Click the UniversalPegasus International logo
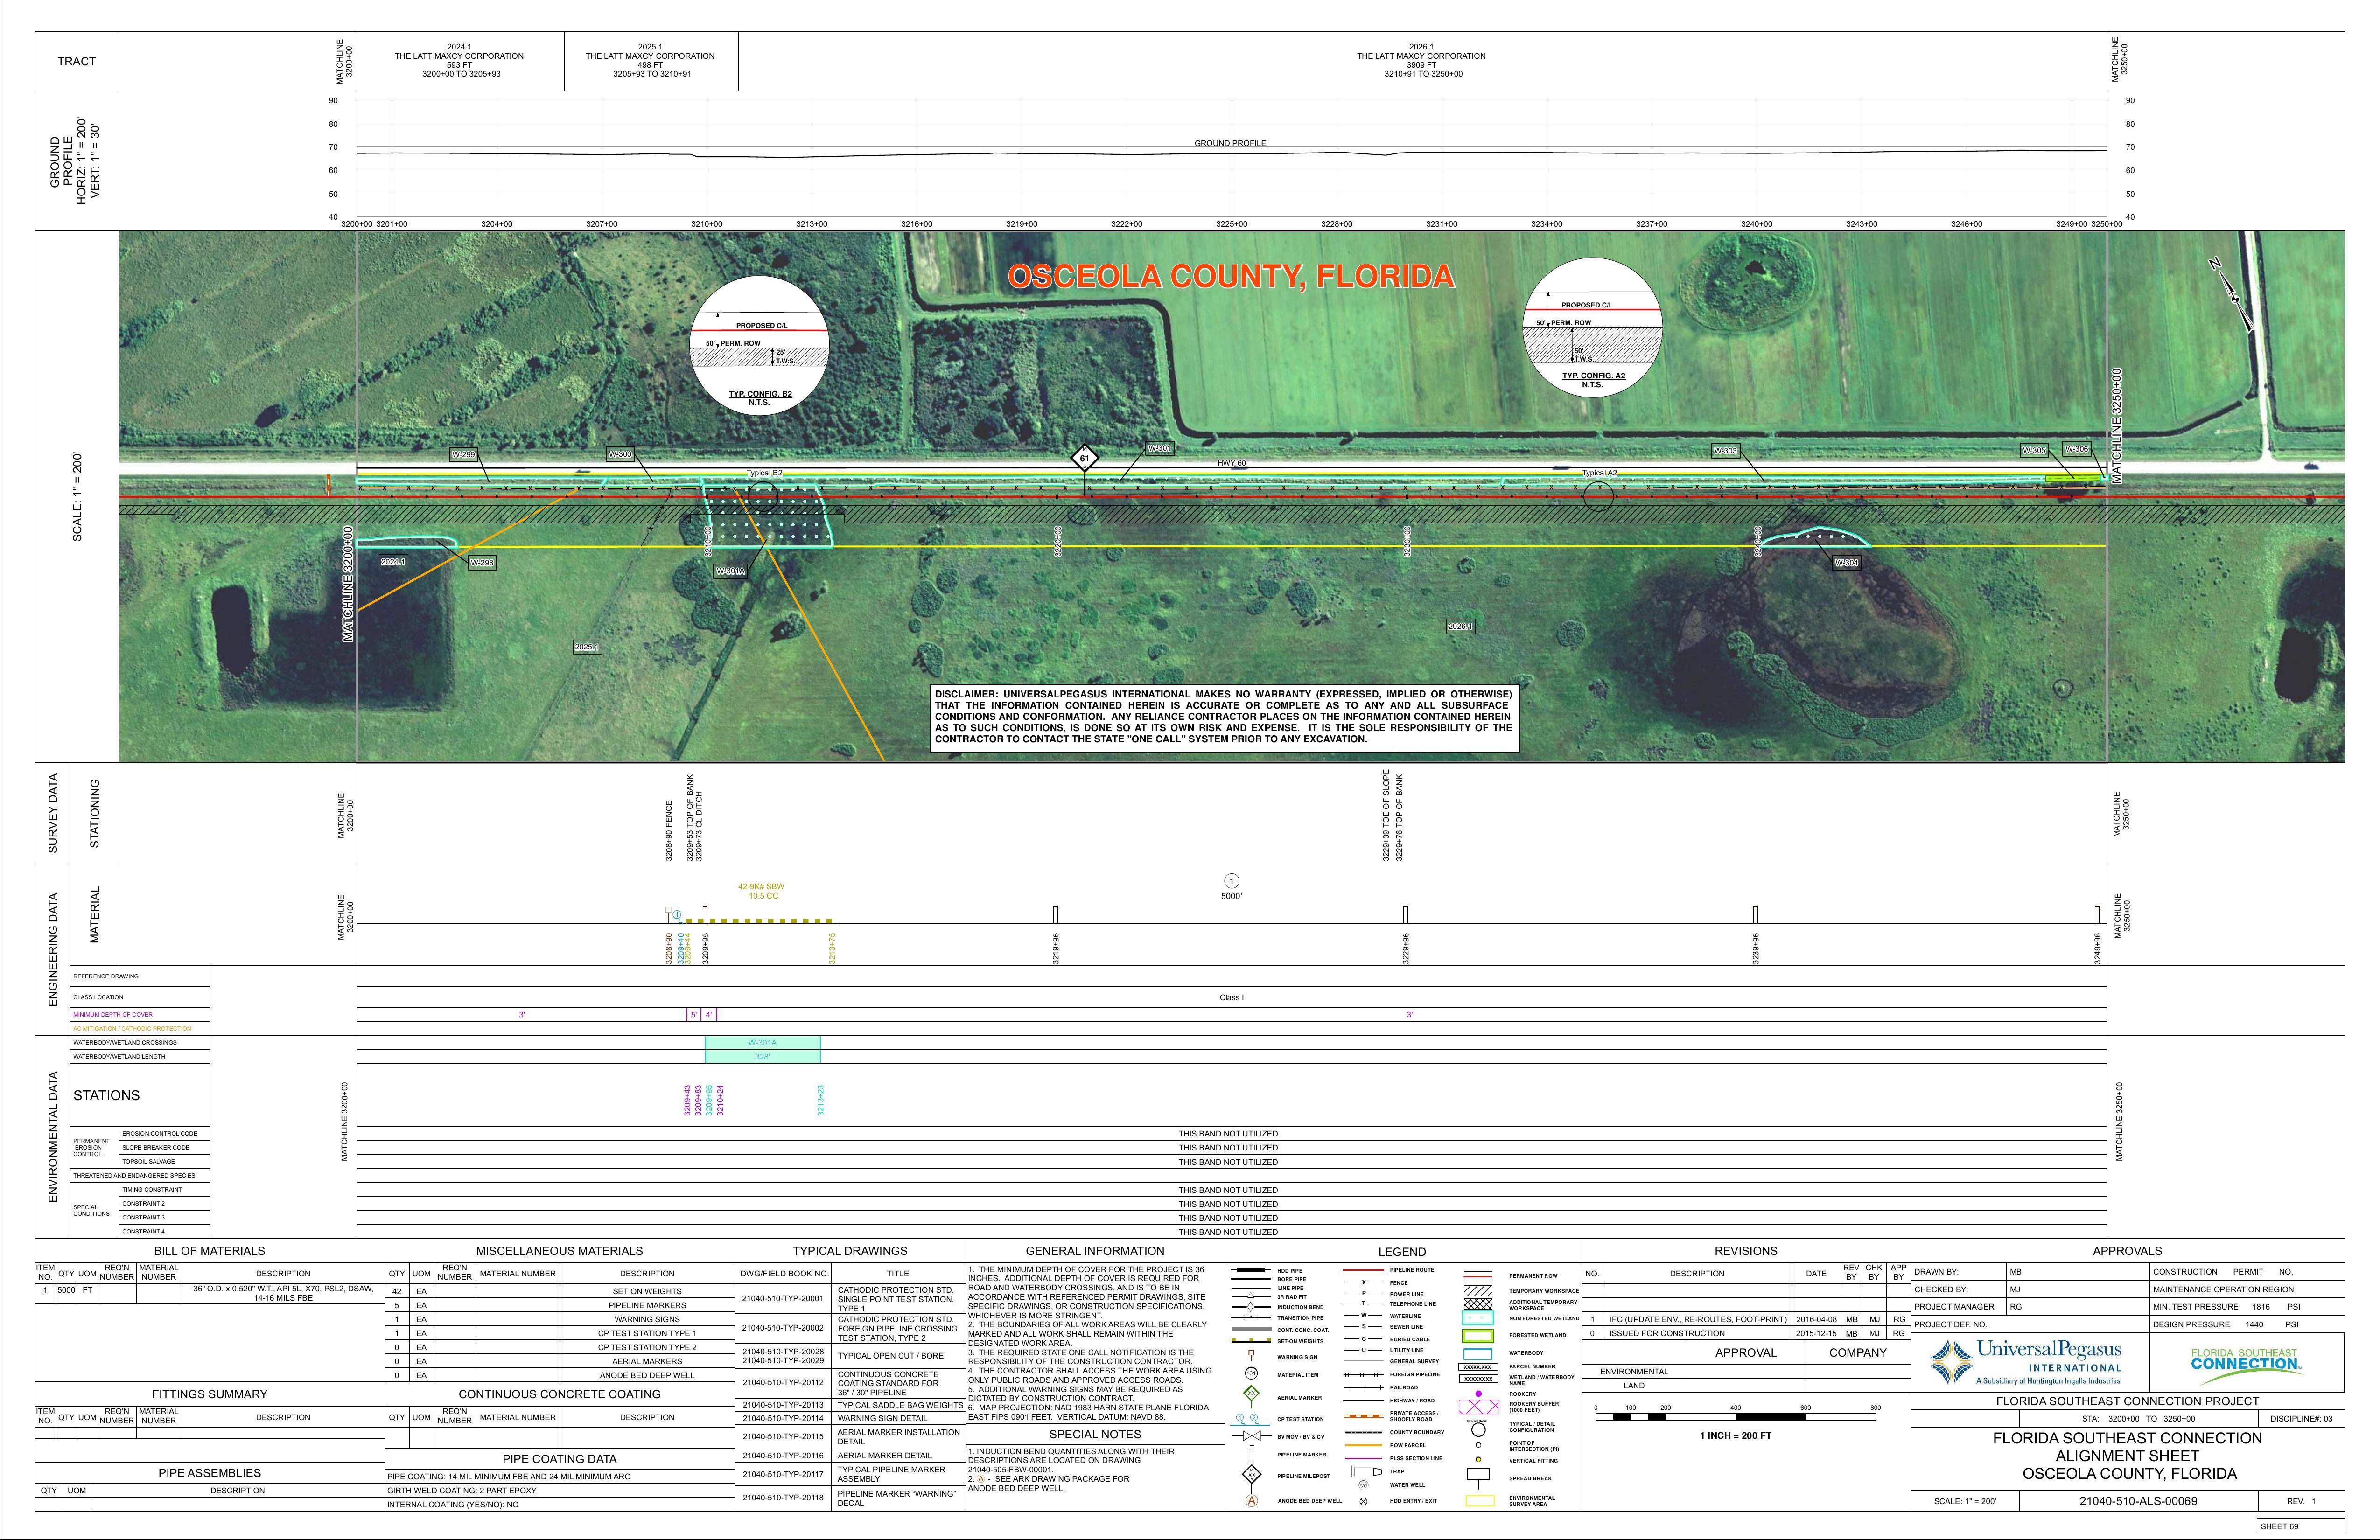 point(2026,1362)
